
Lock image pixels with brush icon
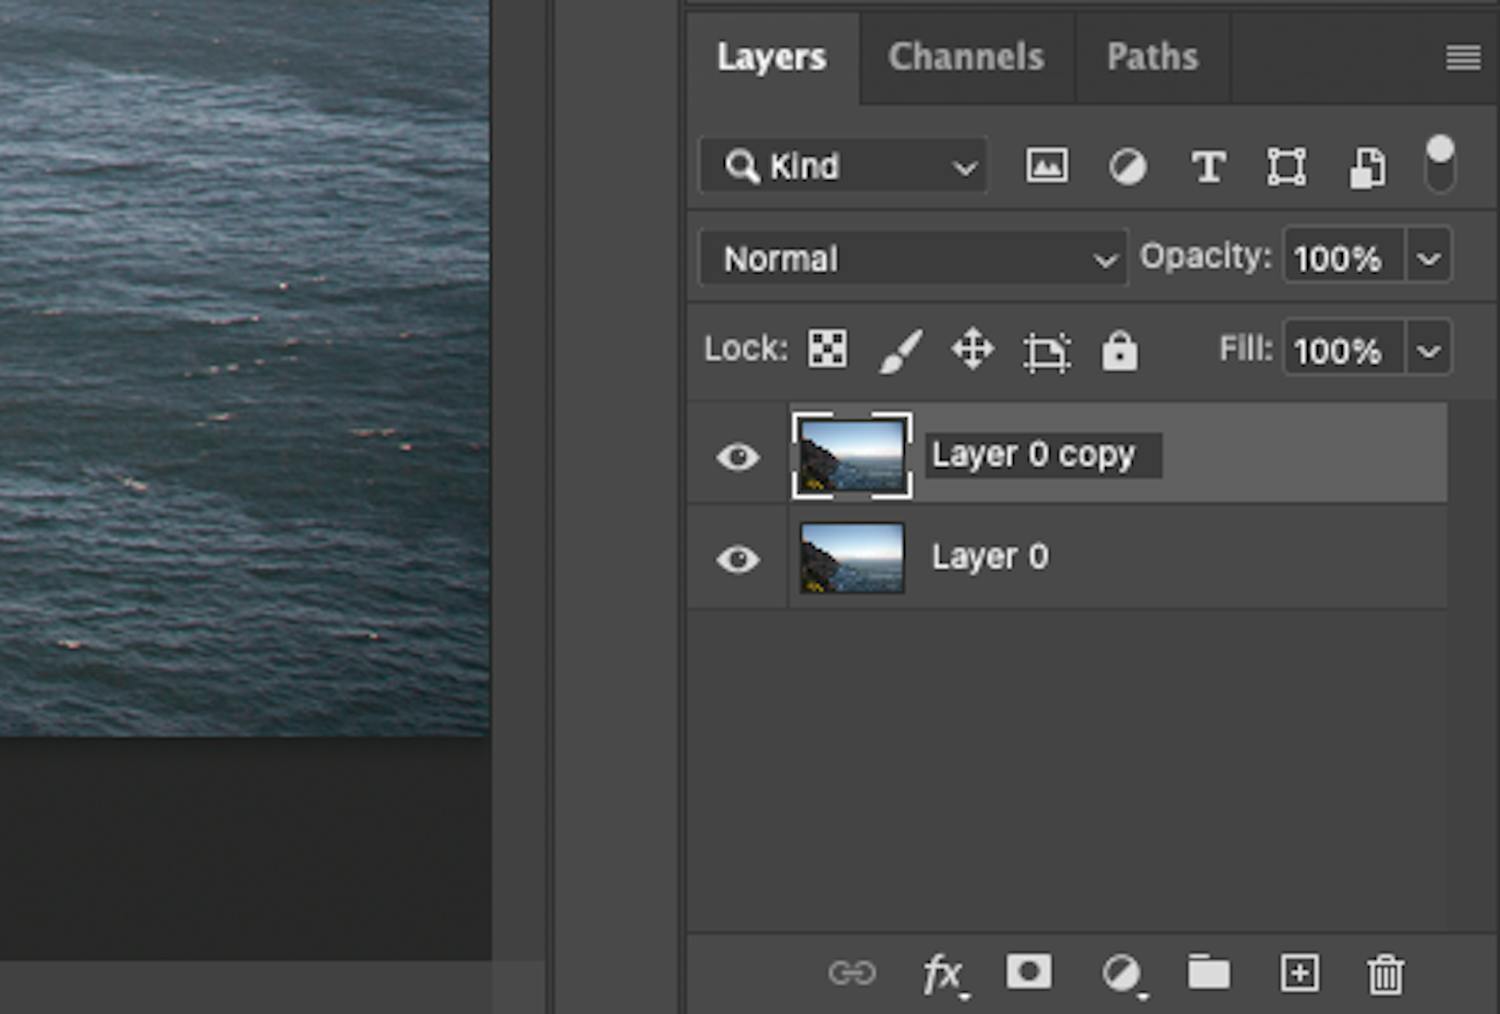point(900,350)
